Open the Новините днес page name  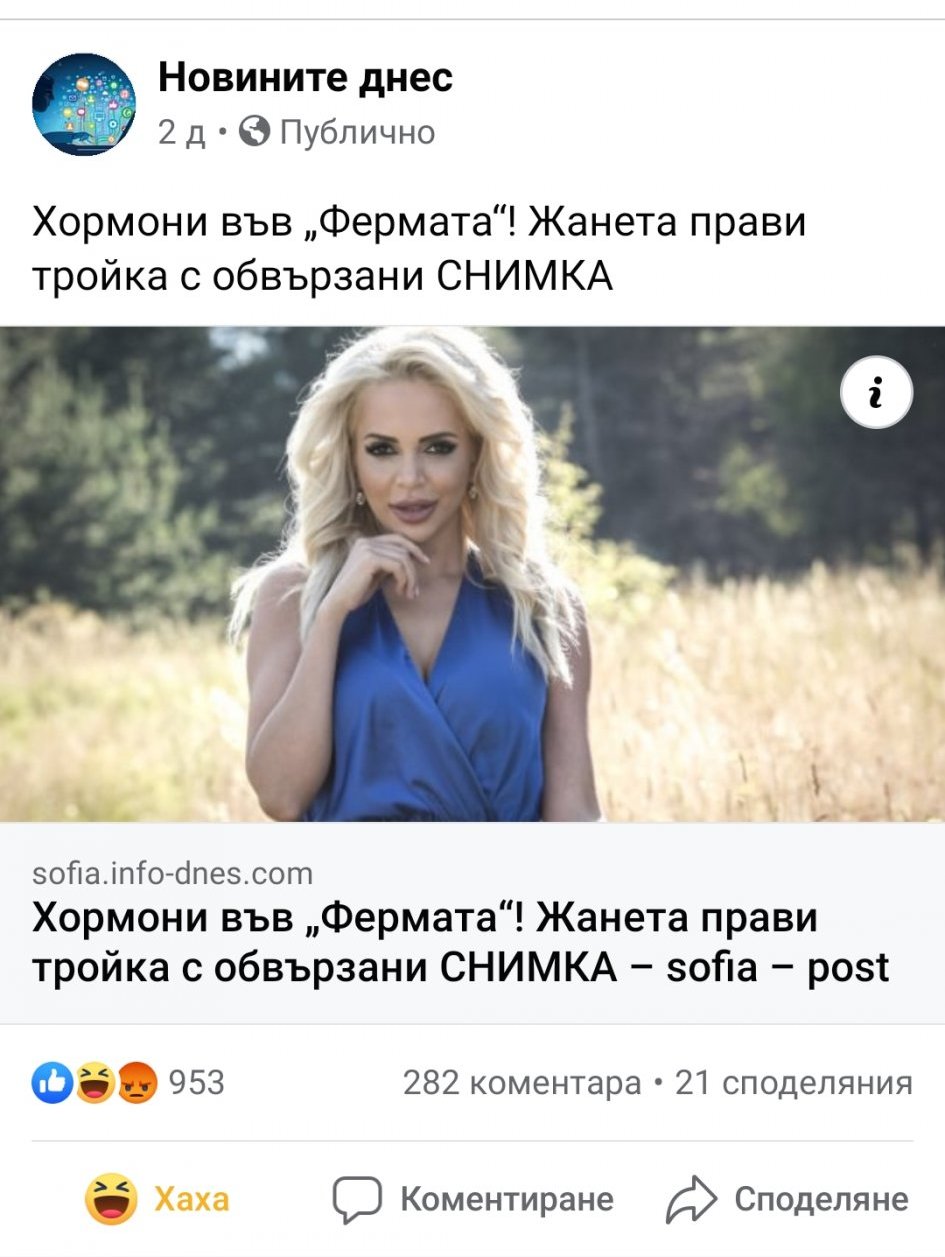[x=306, y=77]
